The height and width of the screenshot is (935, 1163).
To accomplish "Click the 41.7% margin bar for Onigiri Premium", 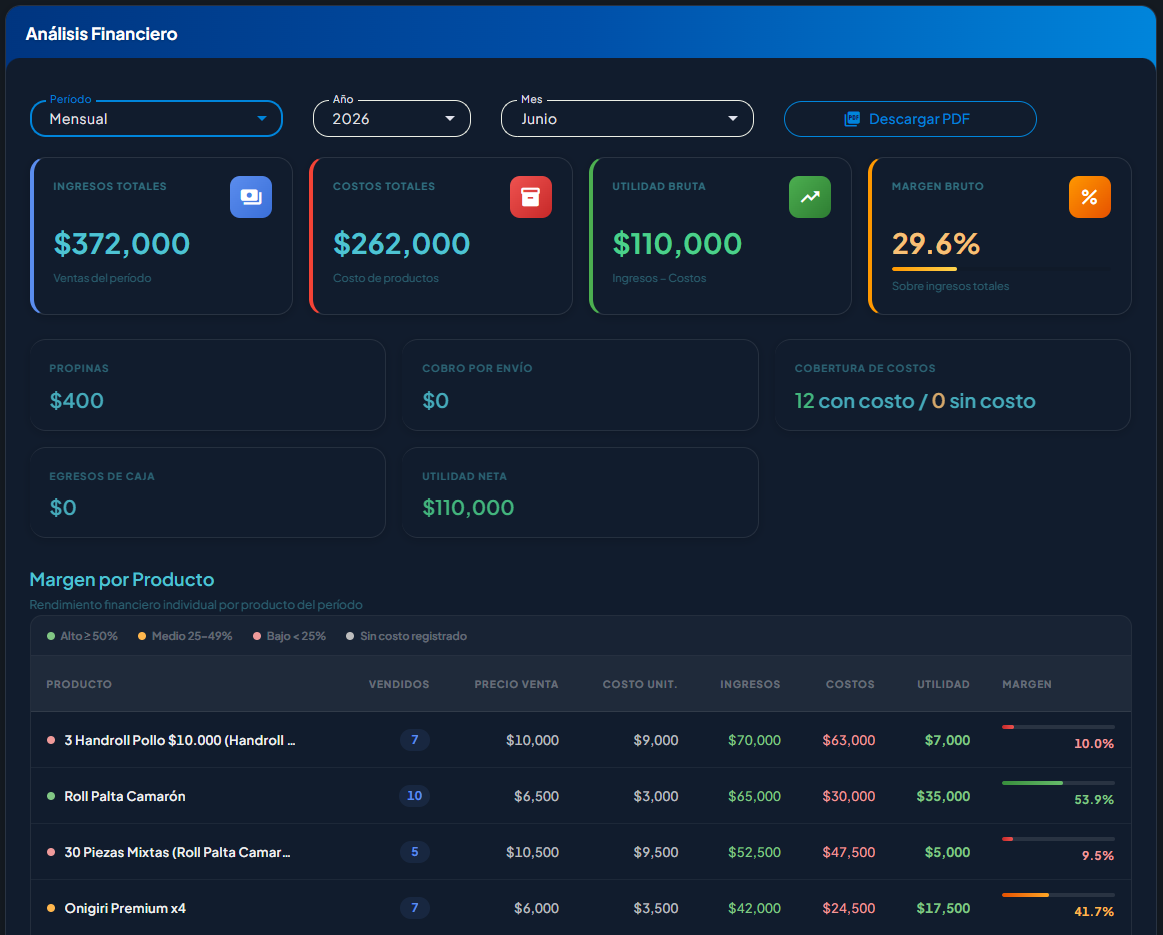I will point(1058,895).
